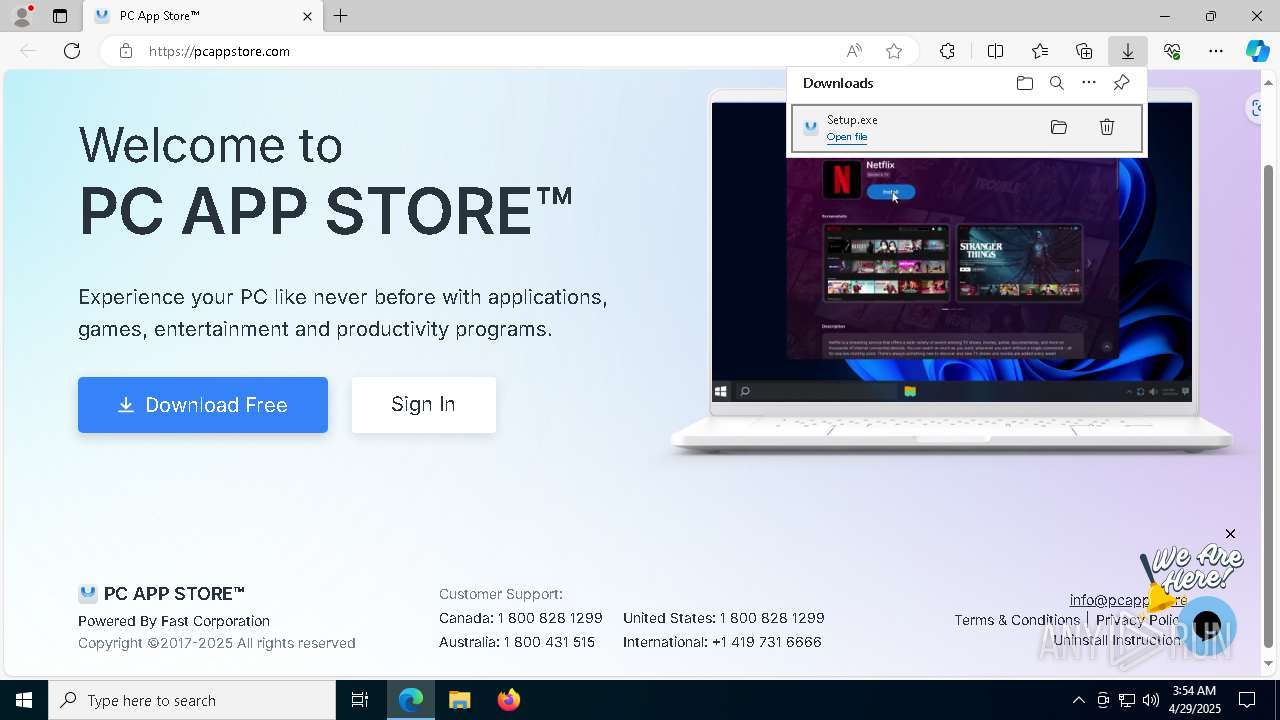Launch Copilot sidebar

coord(1257,51)
